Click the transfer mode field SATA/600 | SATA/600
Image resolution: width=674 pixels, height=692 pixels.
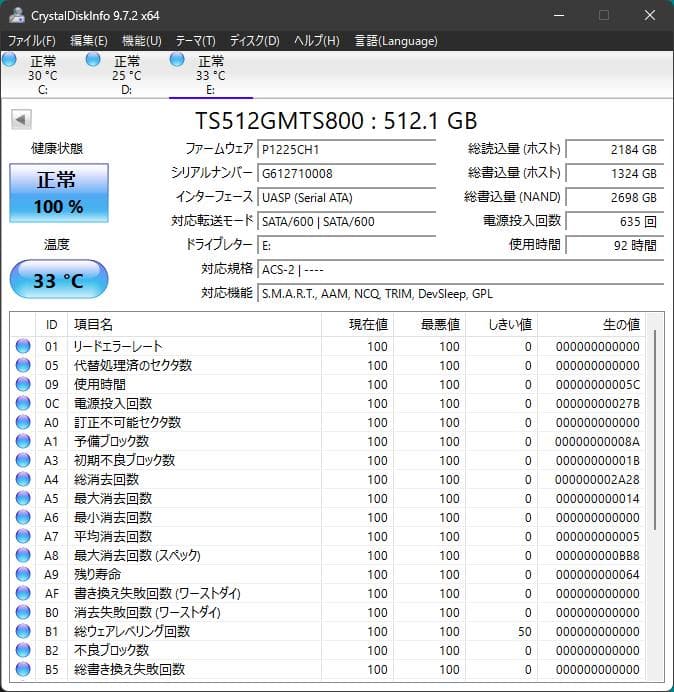tap(347, 221)
